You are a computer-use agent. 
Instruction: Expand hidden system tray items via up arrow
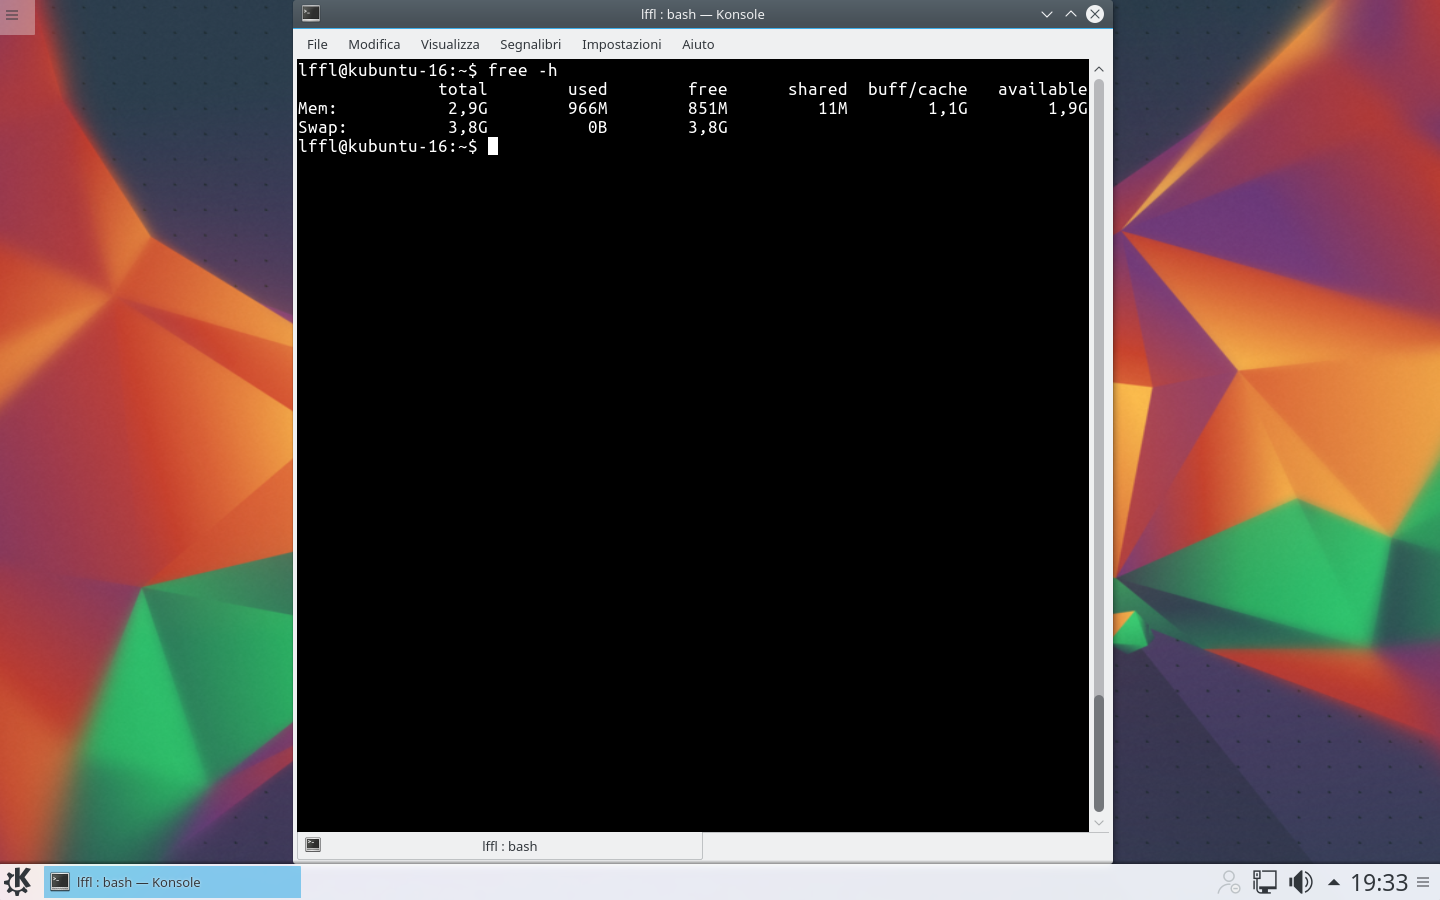(x=1333, y=882)
